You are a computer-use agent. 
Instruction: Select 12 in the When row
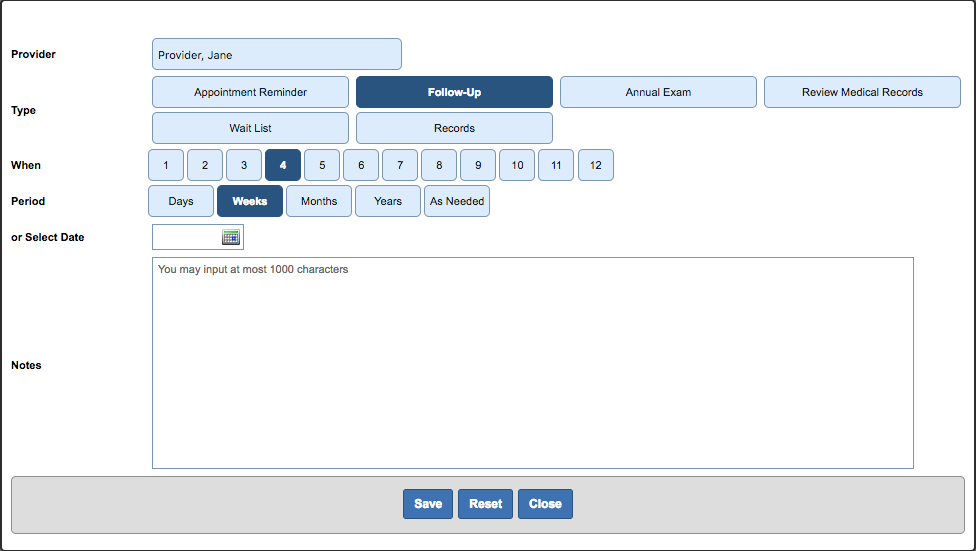595,165
